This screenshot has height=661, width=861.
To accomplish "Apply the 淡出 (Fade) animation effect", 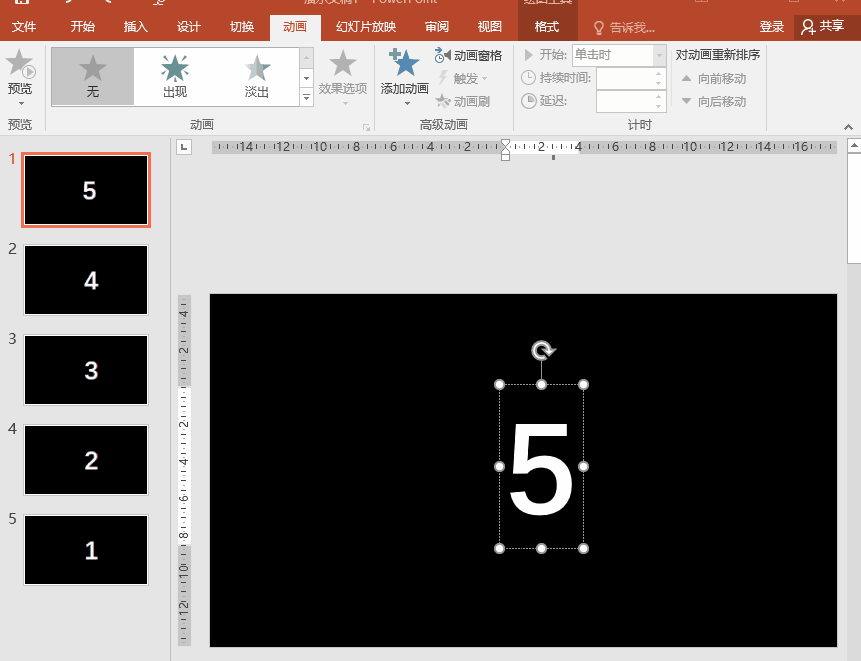I will pos(257,77).
